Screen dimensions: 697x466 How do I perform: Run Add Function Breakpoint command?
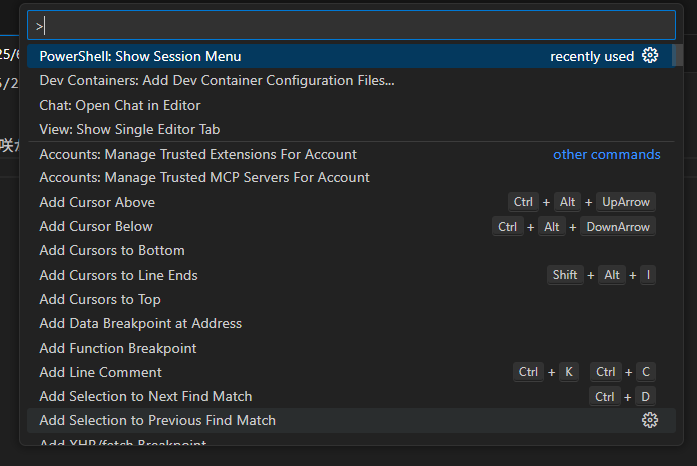point(118,348)
